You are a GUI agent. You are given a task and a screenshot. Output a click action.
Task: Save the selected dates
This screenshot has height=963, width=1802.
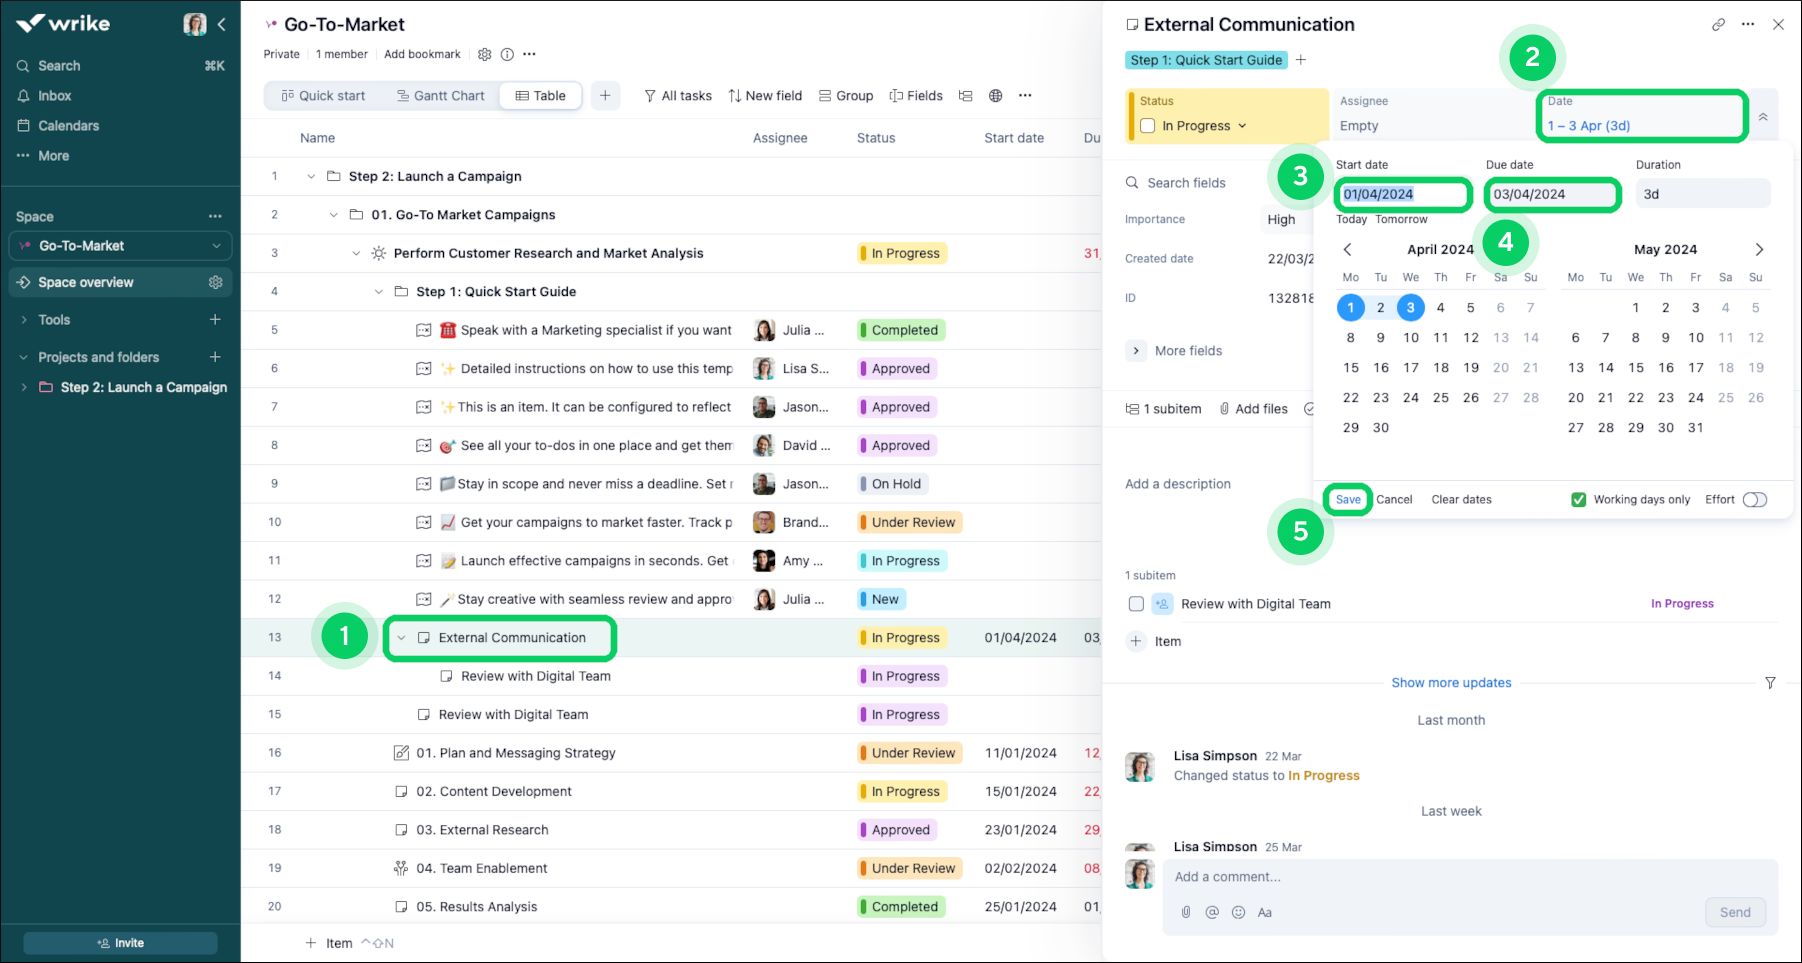[1348, 500]
